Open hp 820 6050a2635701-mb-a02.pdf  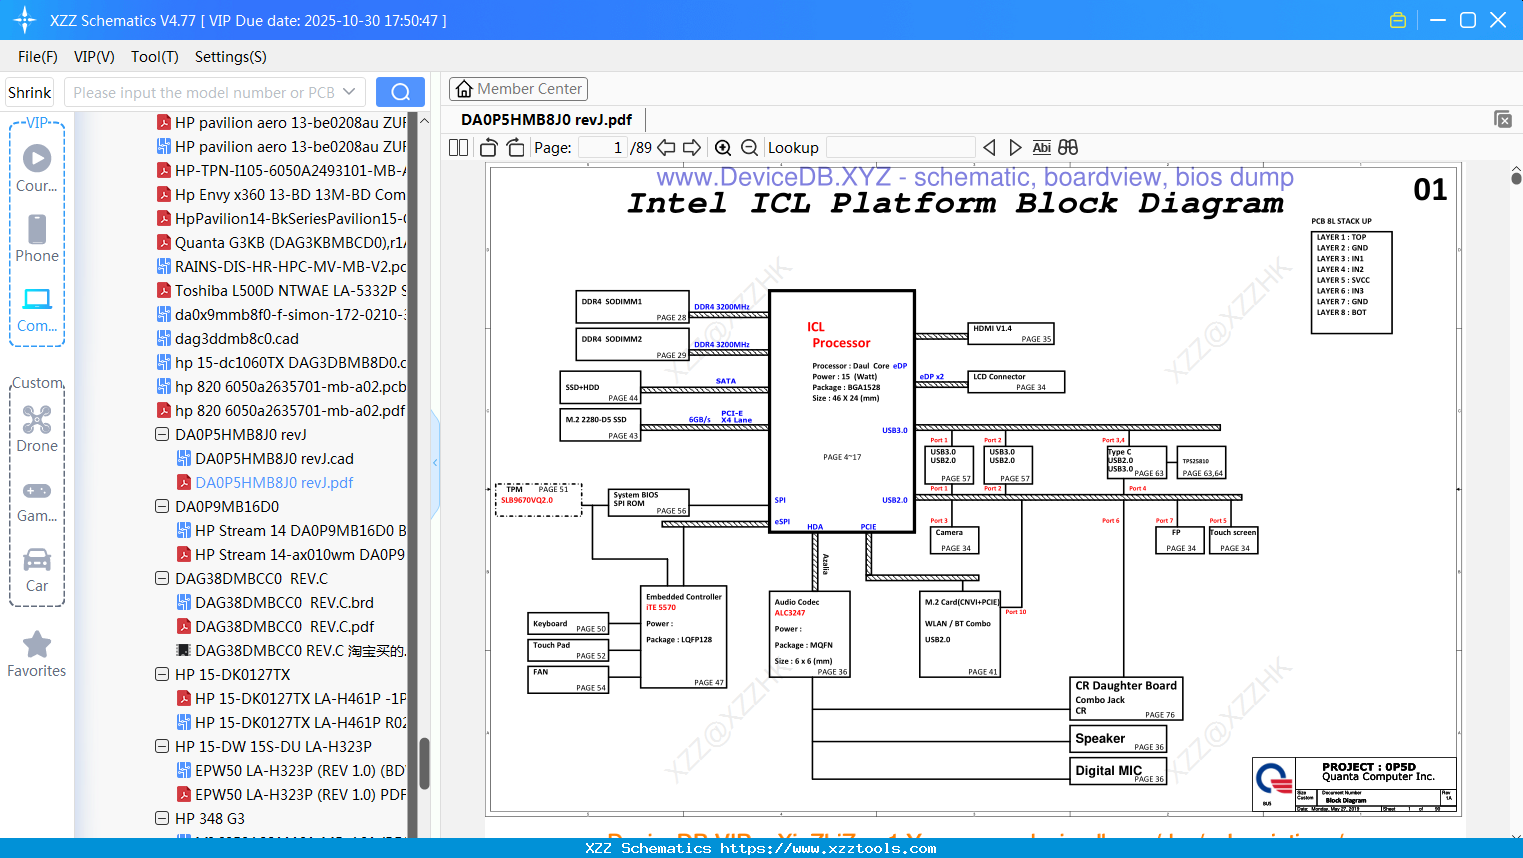281,411
